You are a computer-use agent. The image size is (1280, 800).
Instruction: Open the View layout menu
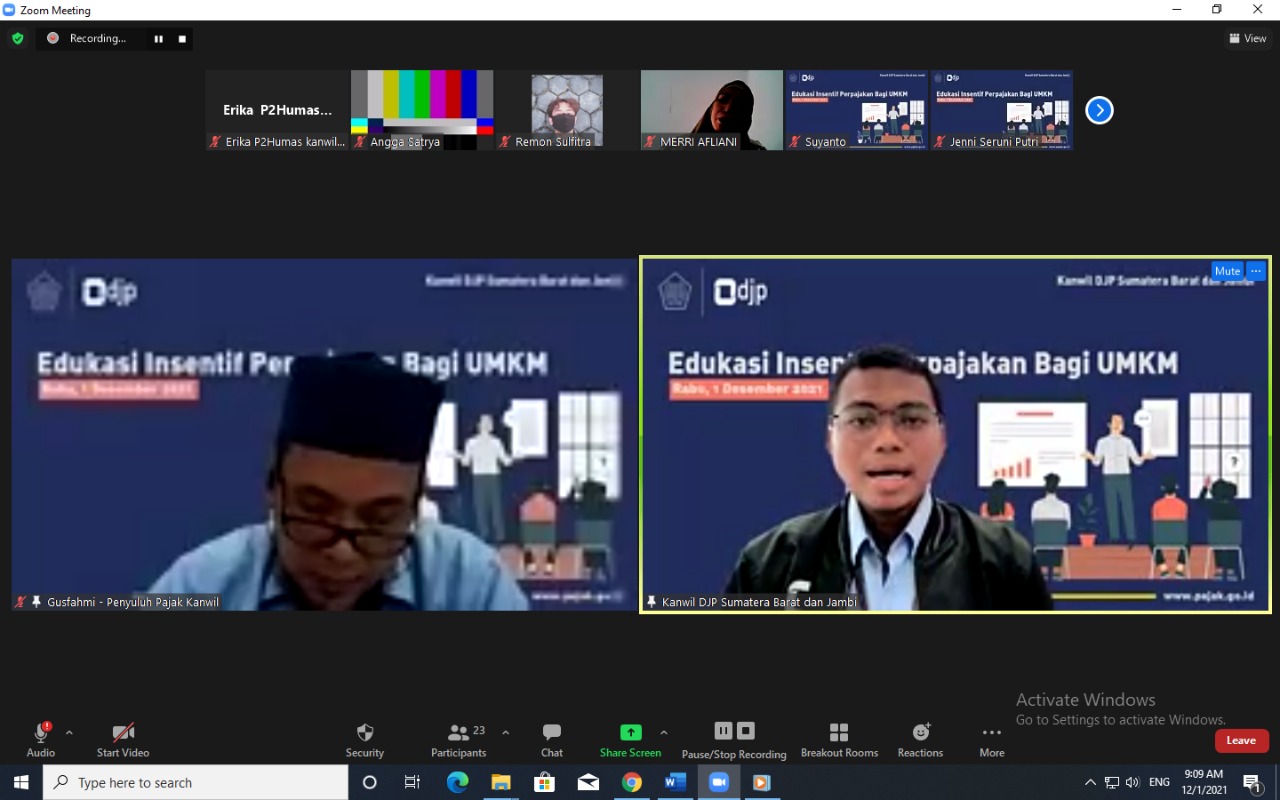(1248, 39)
